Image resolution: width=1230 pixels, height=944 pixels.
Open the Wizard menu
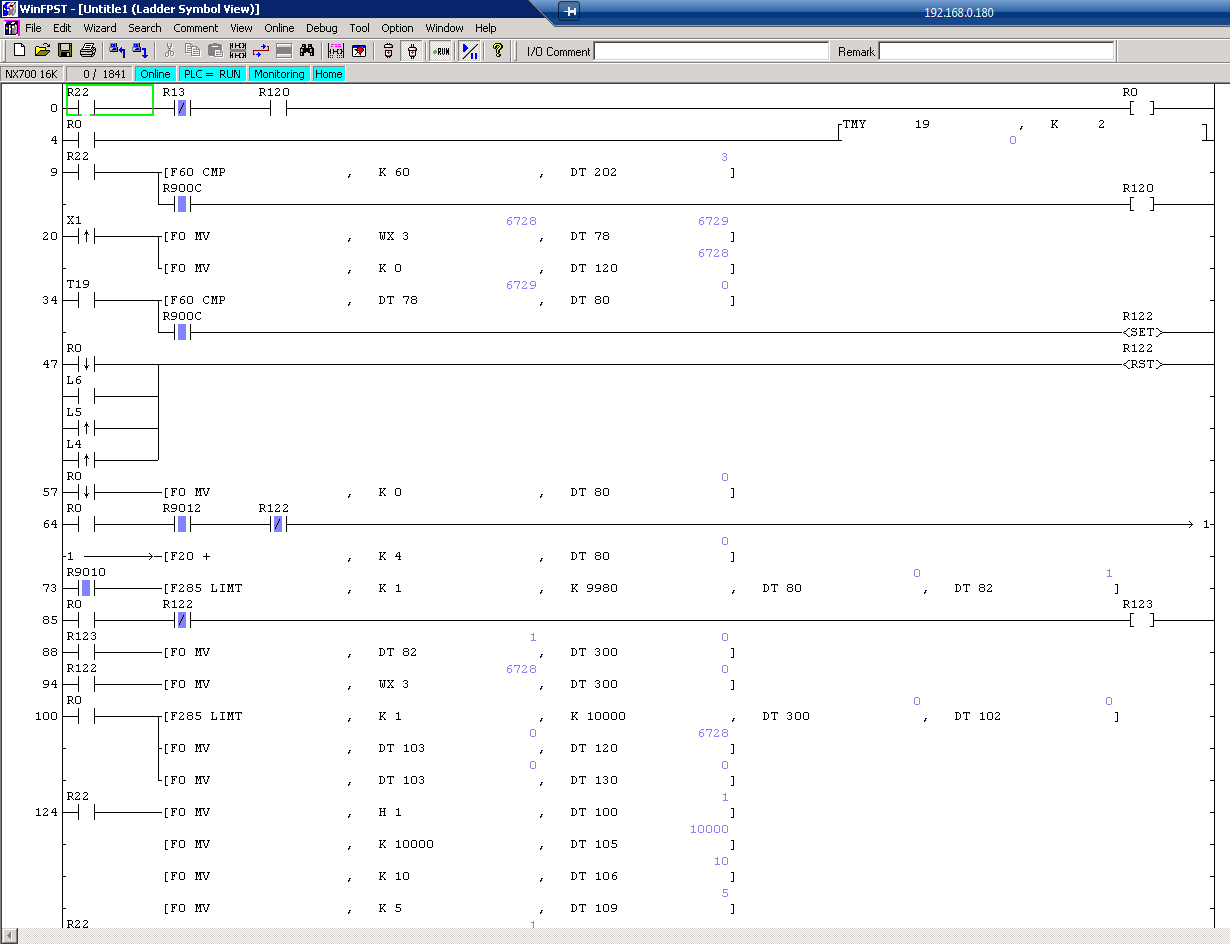(x=99, y=28)
